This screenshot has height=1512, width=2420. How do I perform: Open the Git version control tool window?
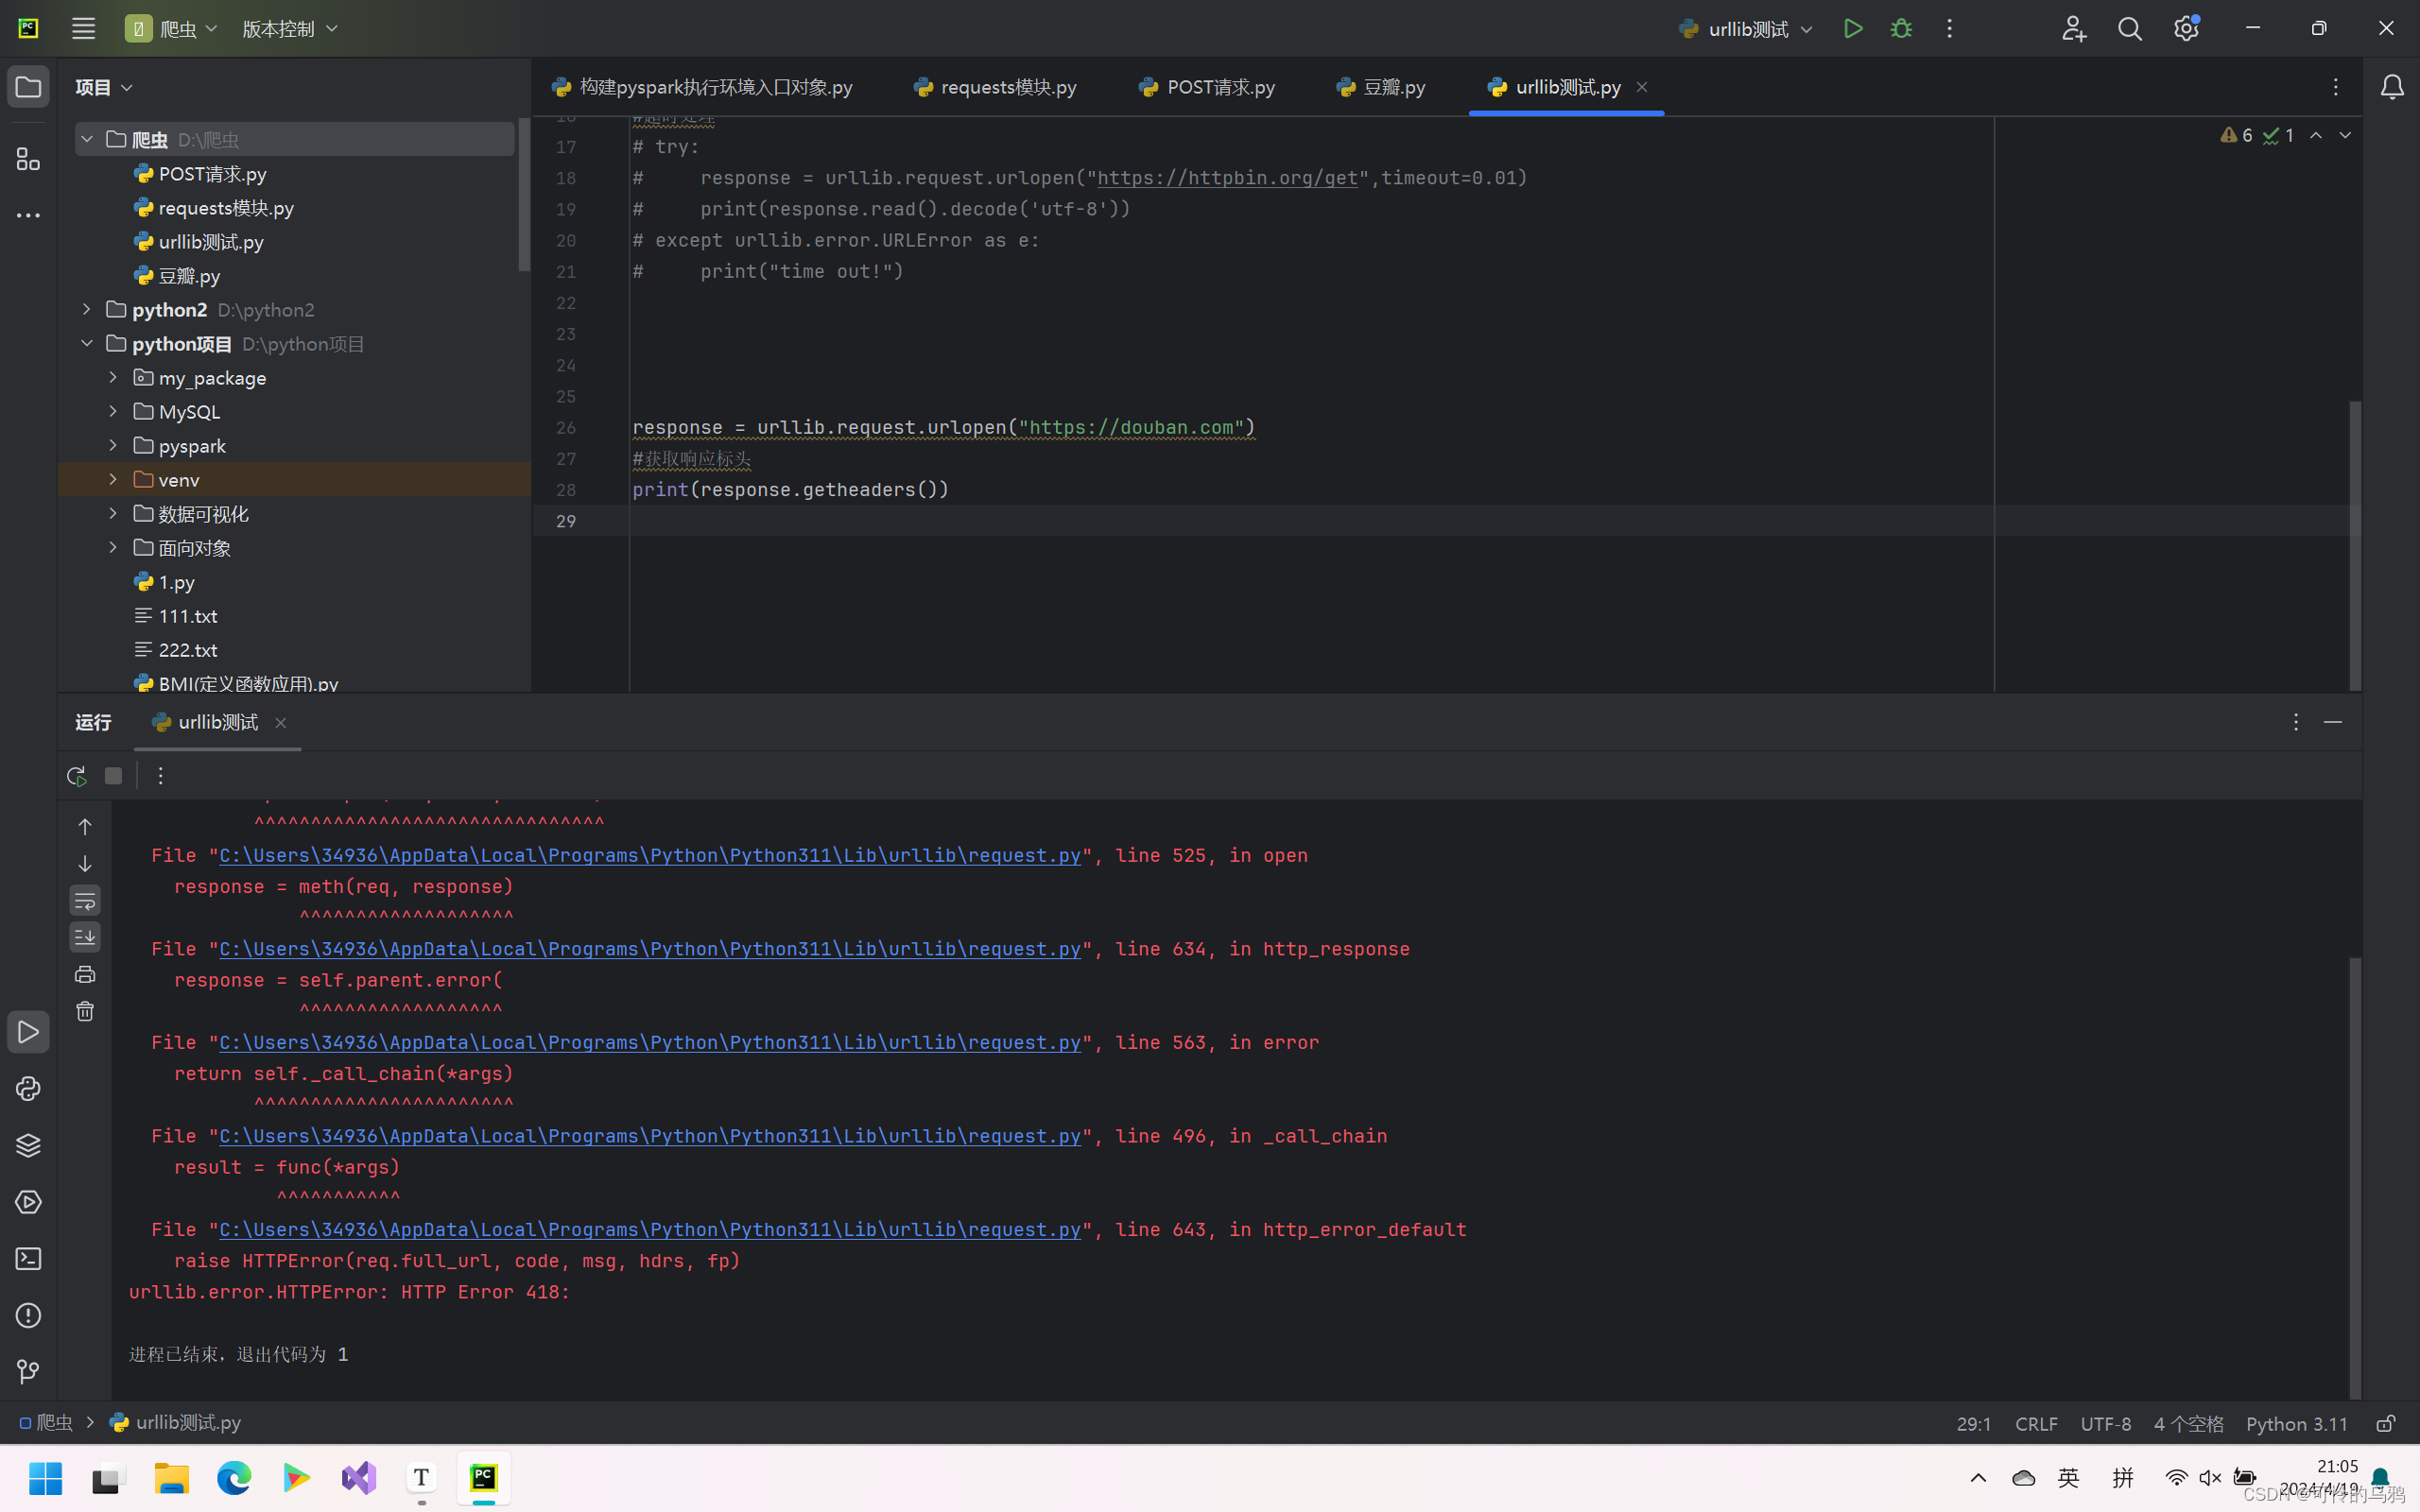[x=28, y=1372]
